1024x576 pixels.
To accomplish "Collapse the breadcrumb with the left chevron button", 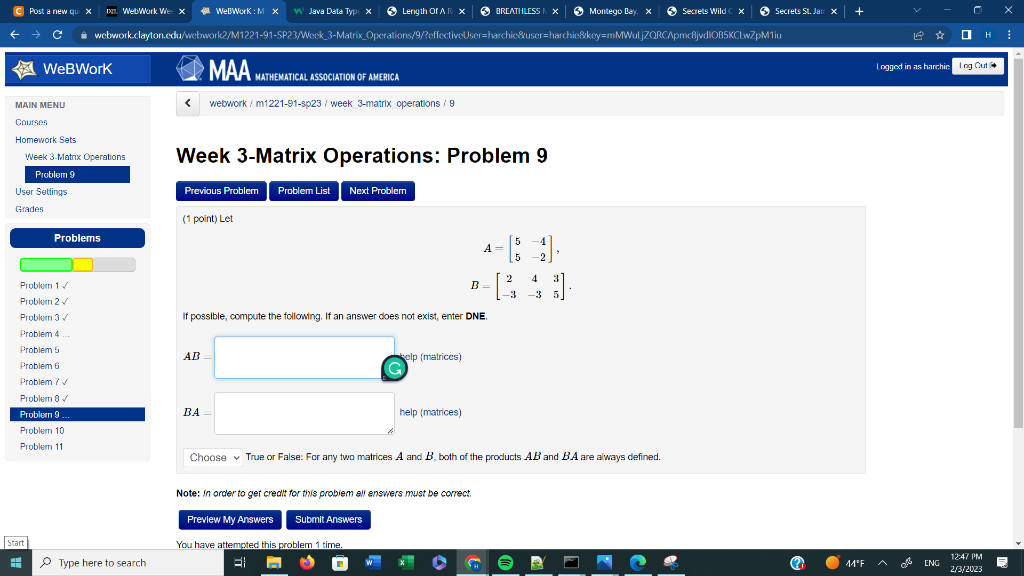I will (x=187, y=103).
